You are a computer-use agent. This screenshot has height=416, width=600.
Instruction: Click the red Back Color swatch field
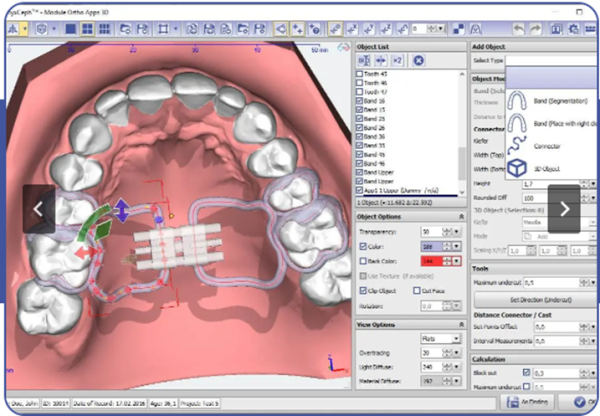(431, 261)
